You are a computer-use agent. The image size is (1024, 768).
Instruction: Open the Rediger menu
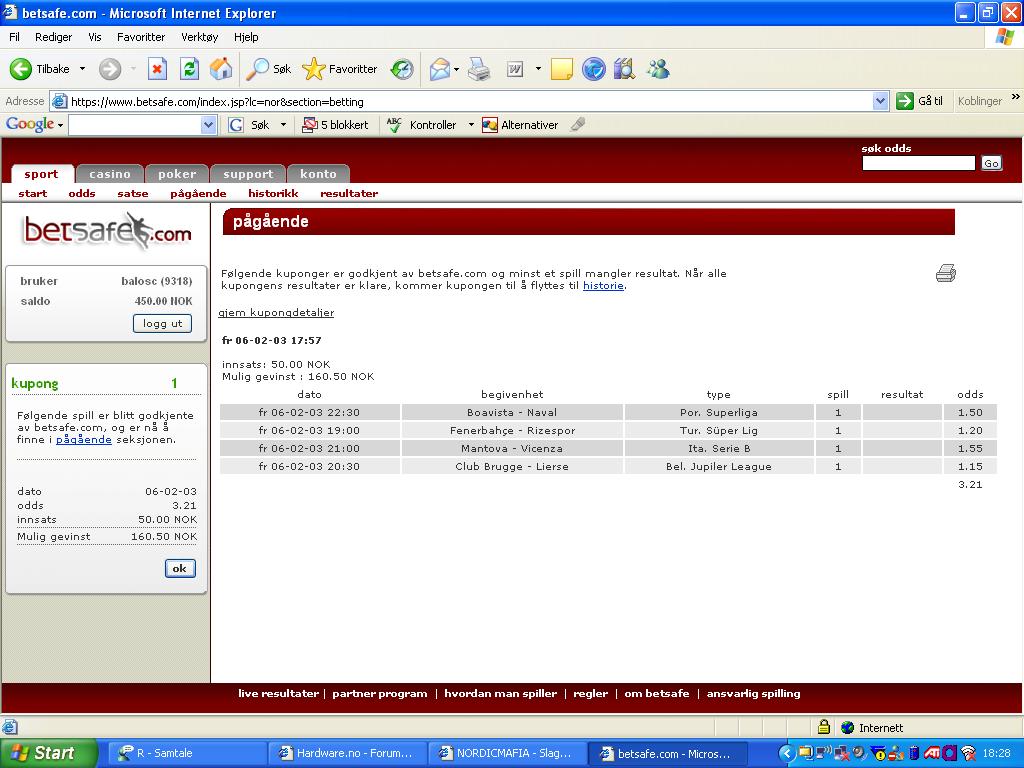tap(54, 37)
